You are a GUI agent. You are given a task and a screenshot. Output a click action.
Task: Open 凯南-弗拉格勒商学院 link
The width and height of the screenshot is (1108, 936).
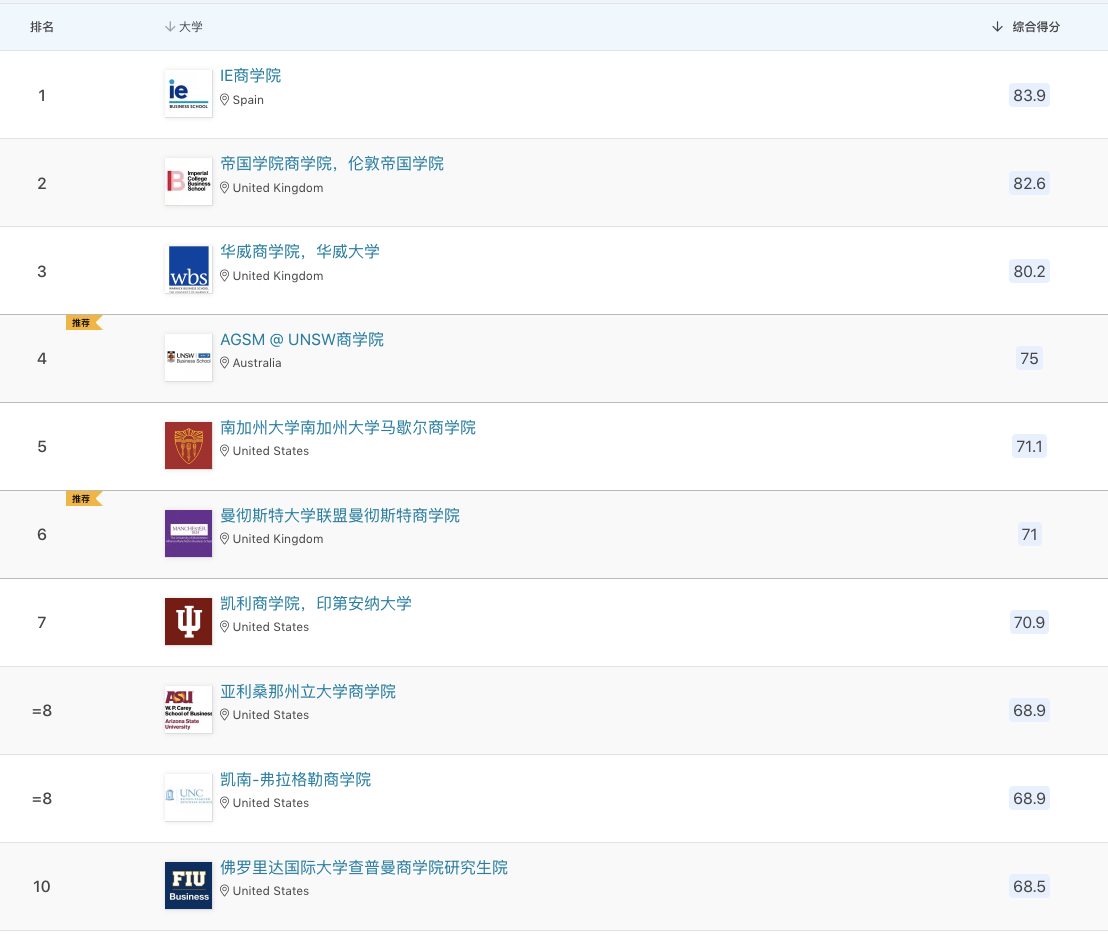(295, 780)
